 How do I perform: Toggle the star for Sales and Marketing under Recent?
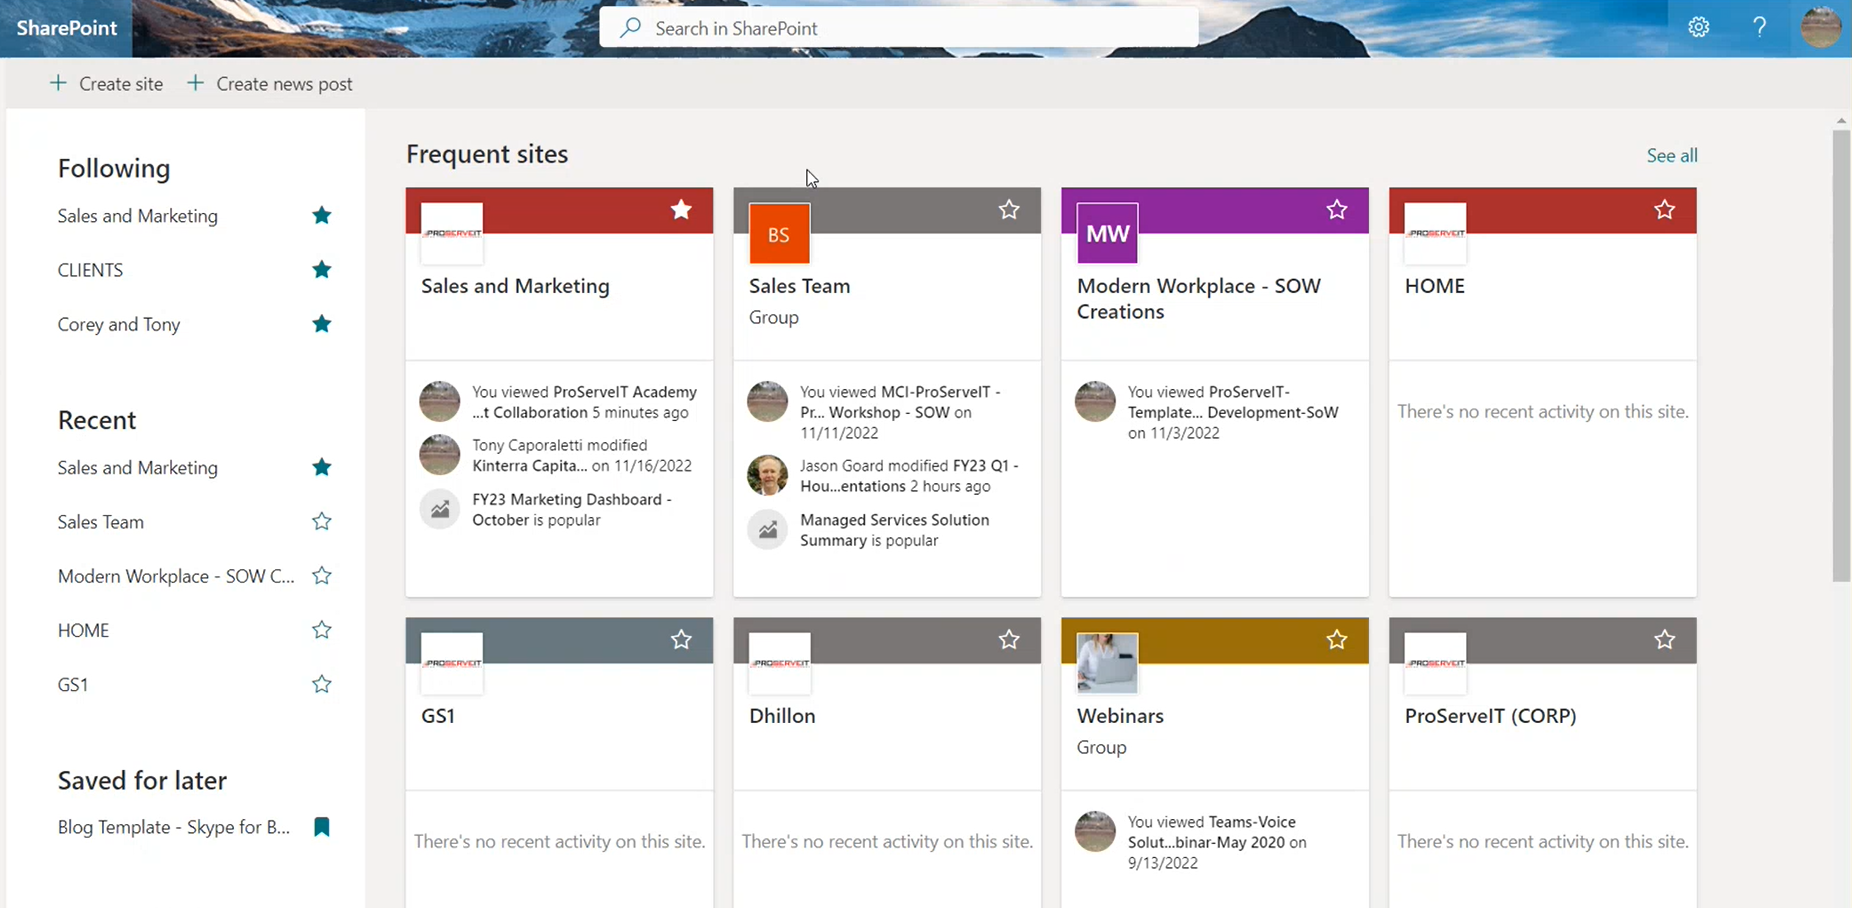tap(321, 467)
